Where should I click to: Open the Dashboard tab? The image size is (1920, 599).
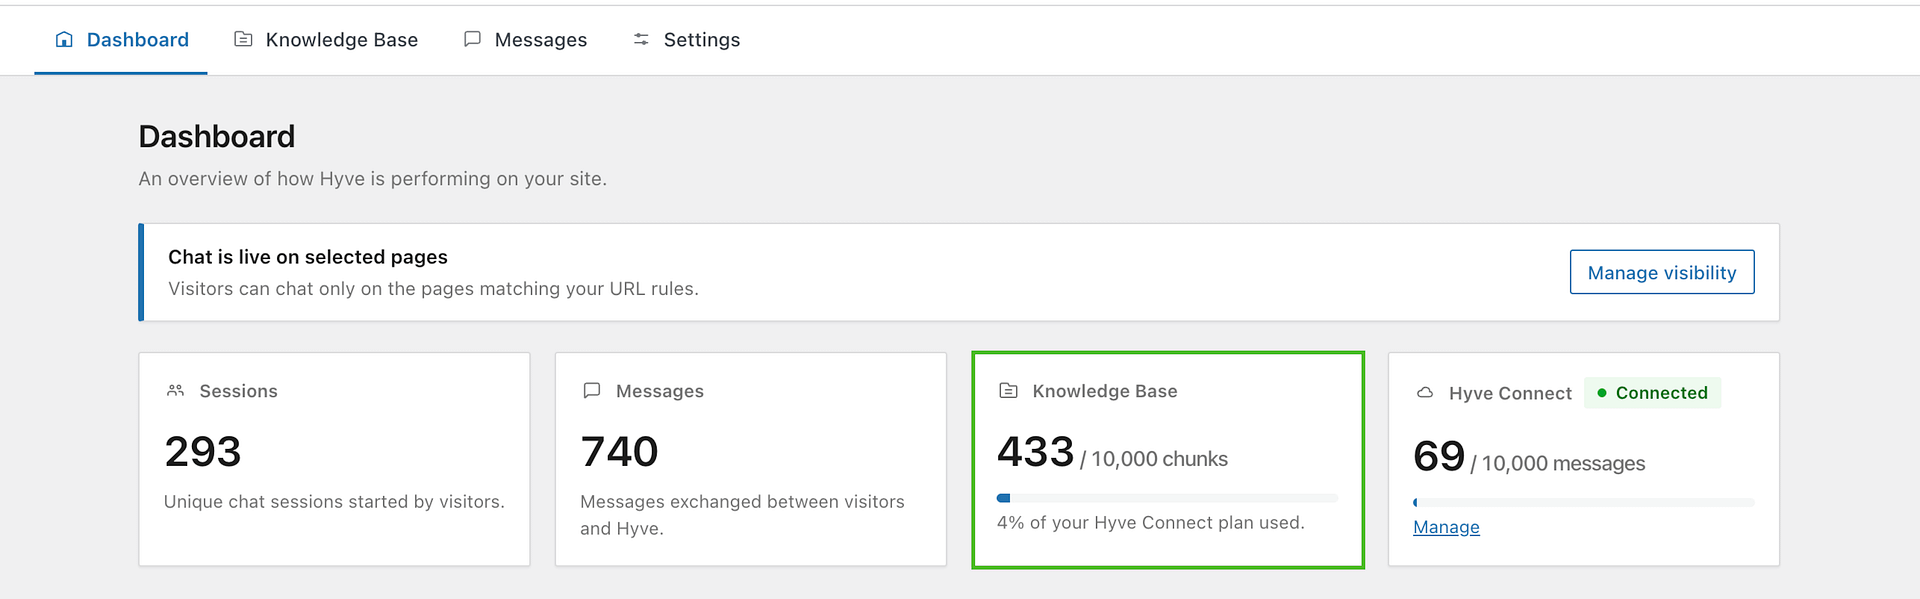121,40
